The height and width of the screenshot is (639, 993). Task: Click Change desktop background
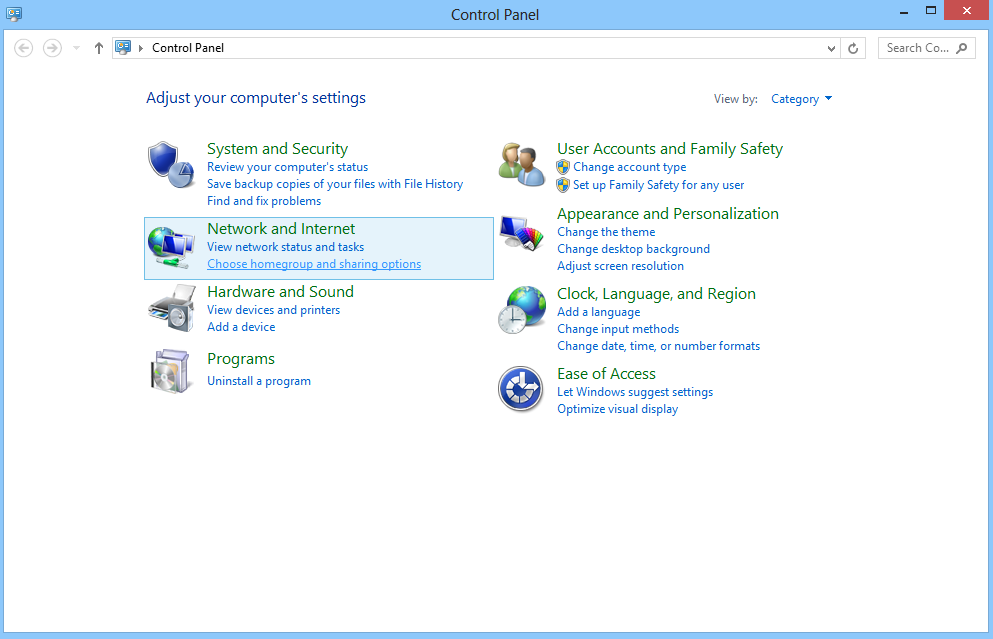(x=633, y=249)
